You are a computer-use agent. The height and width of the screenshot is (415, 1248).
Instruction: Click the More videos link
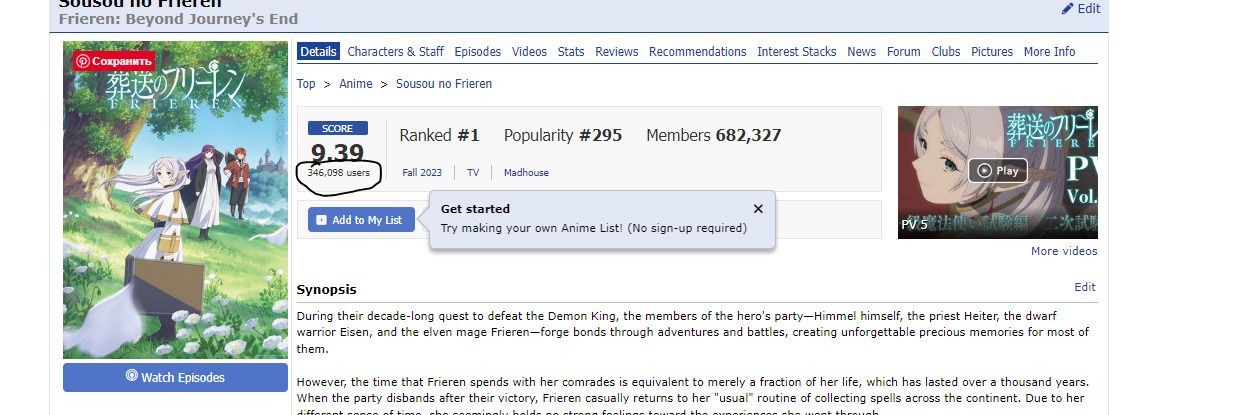(x=1064, y=251)
